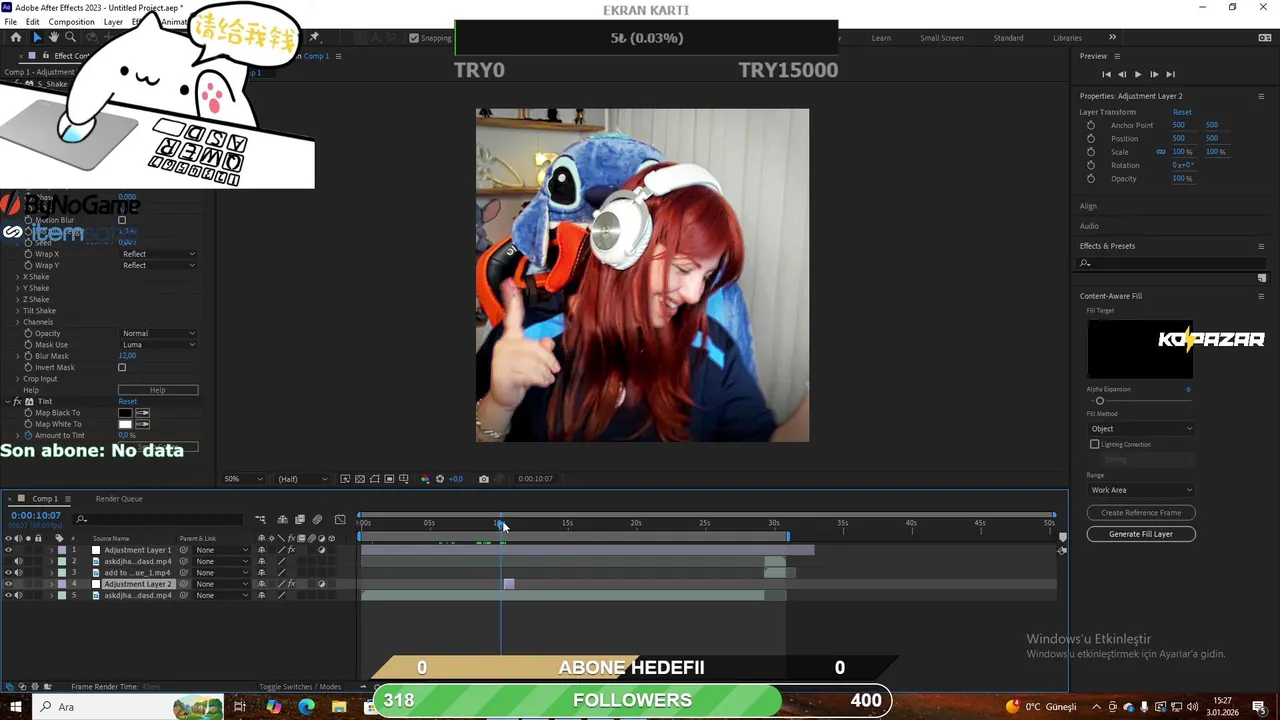Screen dimensions: 1280x720
Task: Open Windows File Explorer in taskbar
Action: (x=339, y=707)
